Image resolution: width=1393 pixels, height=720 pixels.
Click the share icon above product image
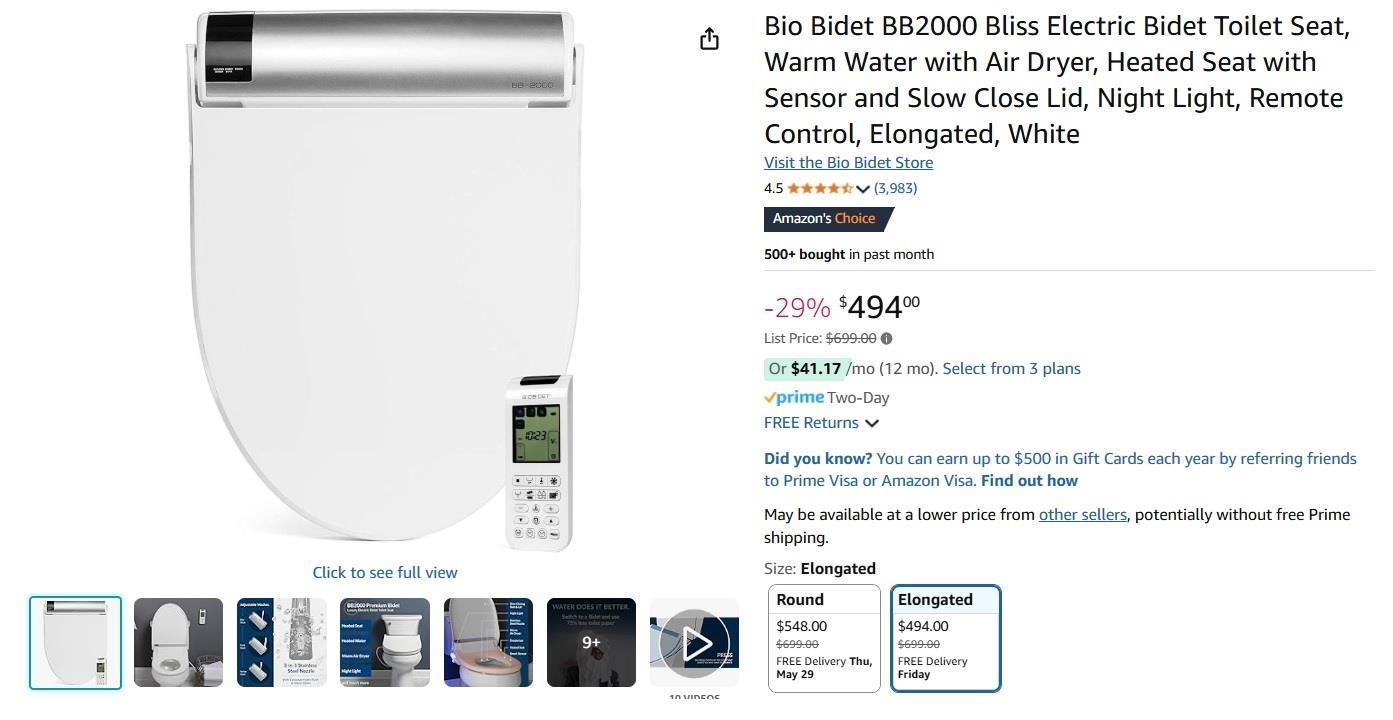709,39
